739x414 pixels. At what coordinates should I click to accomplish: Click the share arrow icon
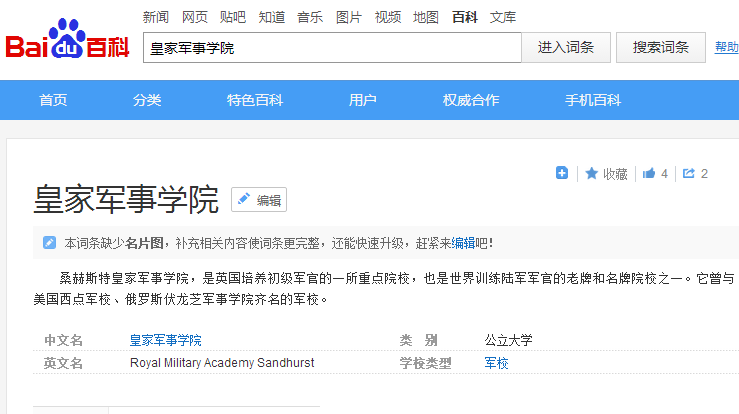coord(689,174)
